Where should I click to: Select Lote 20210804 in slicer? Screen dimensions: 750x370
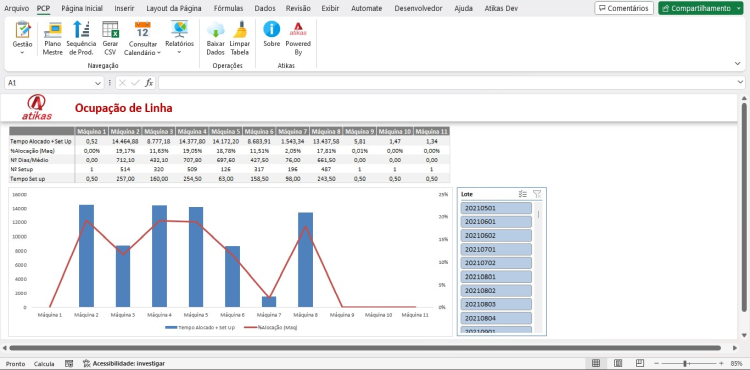point(496,318)
